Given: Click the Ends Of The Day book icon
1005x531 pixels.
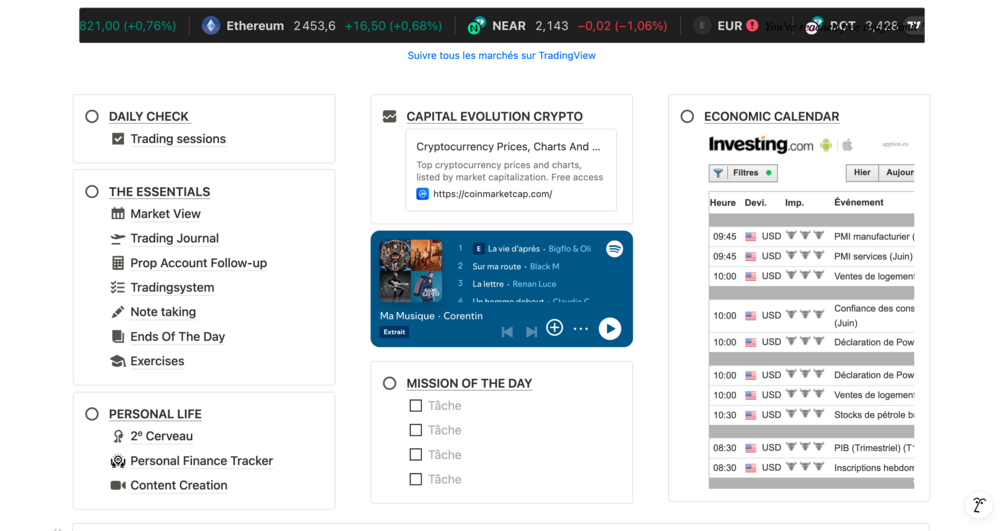Looking at the screenshot, I should (x=117, y=336).
